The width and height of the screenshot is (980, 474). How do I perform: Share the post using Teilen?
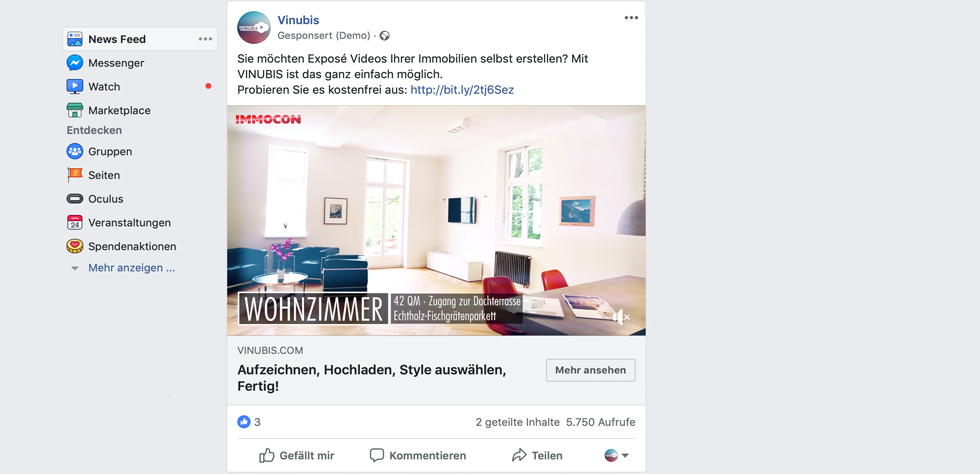click(537, 456)
